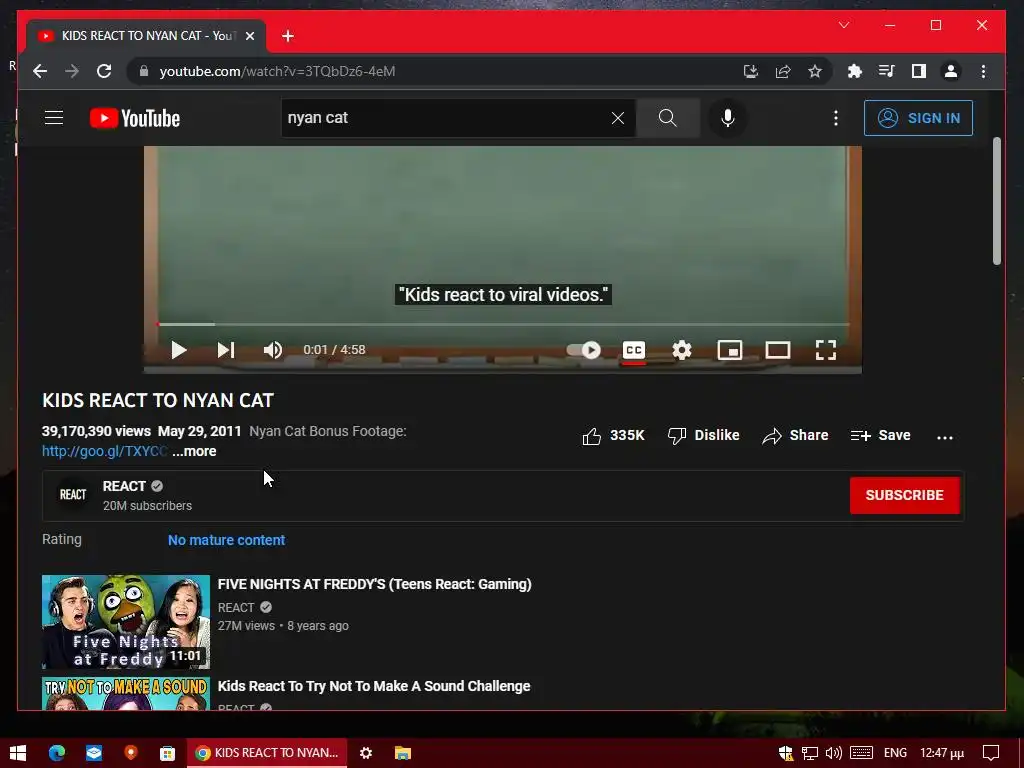Open the YouTube guide hamburger menu
Viewport: 1024px width, 768px height.
tap(54, 118)
